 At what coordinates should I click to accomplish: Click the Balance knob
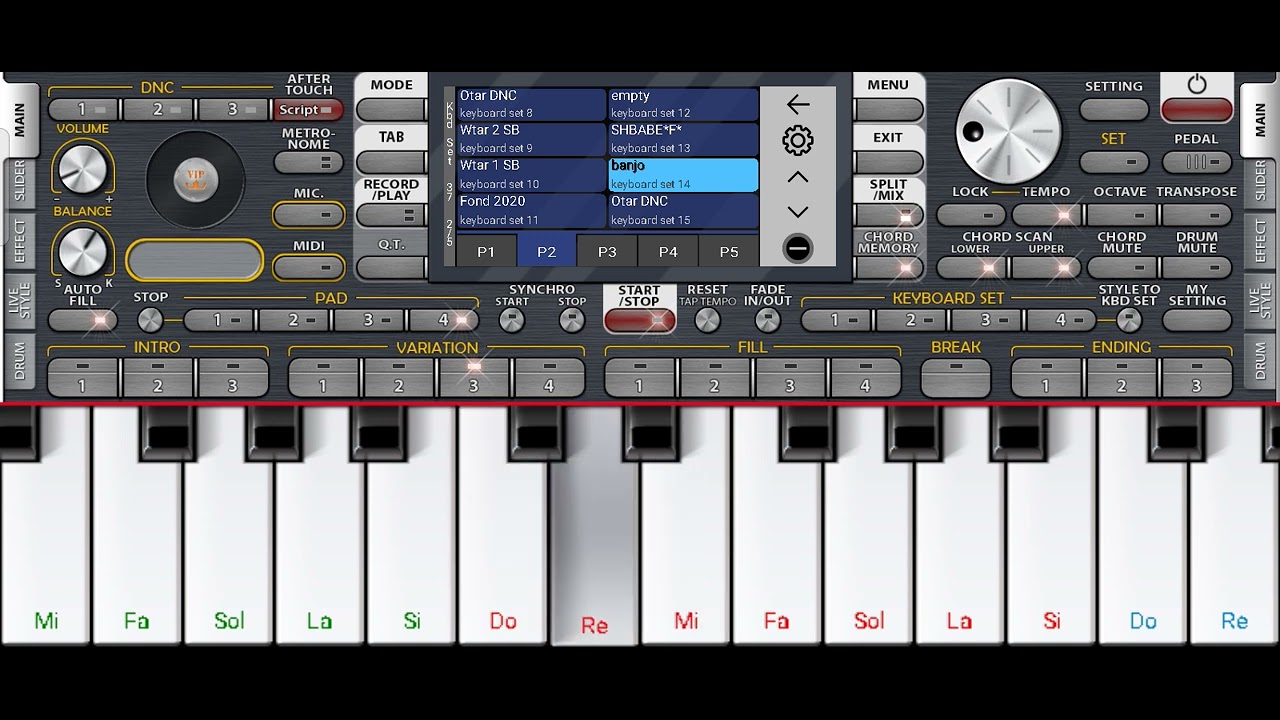coord(82,250)
